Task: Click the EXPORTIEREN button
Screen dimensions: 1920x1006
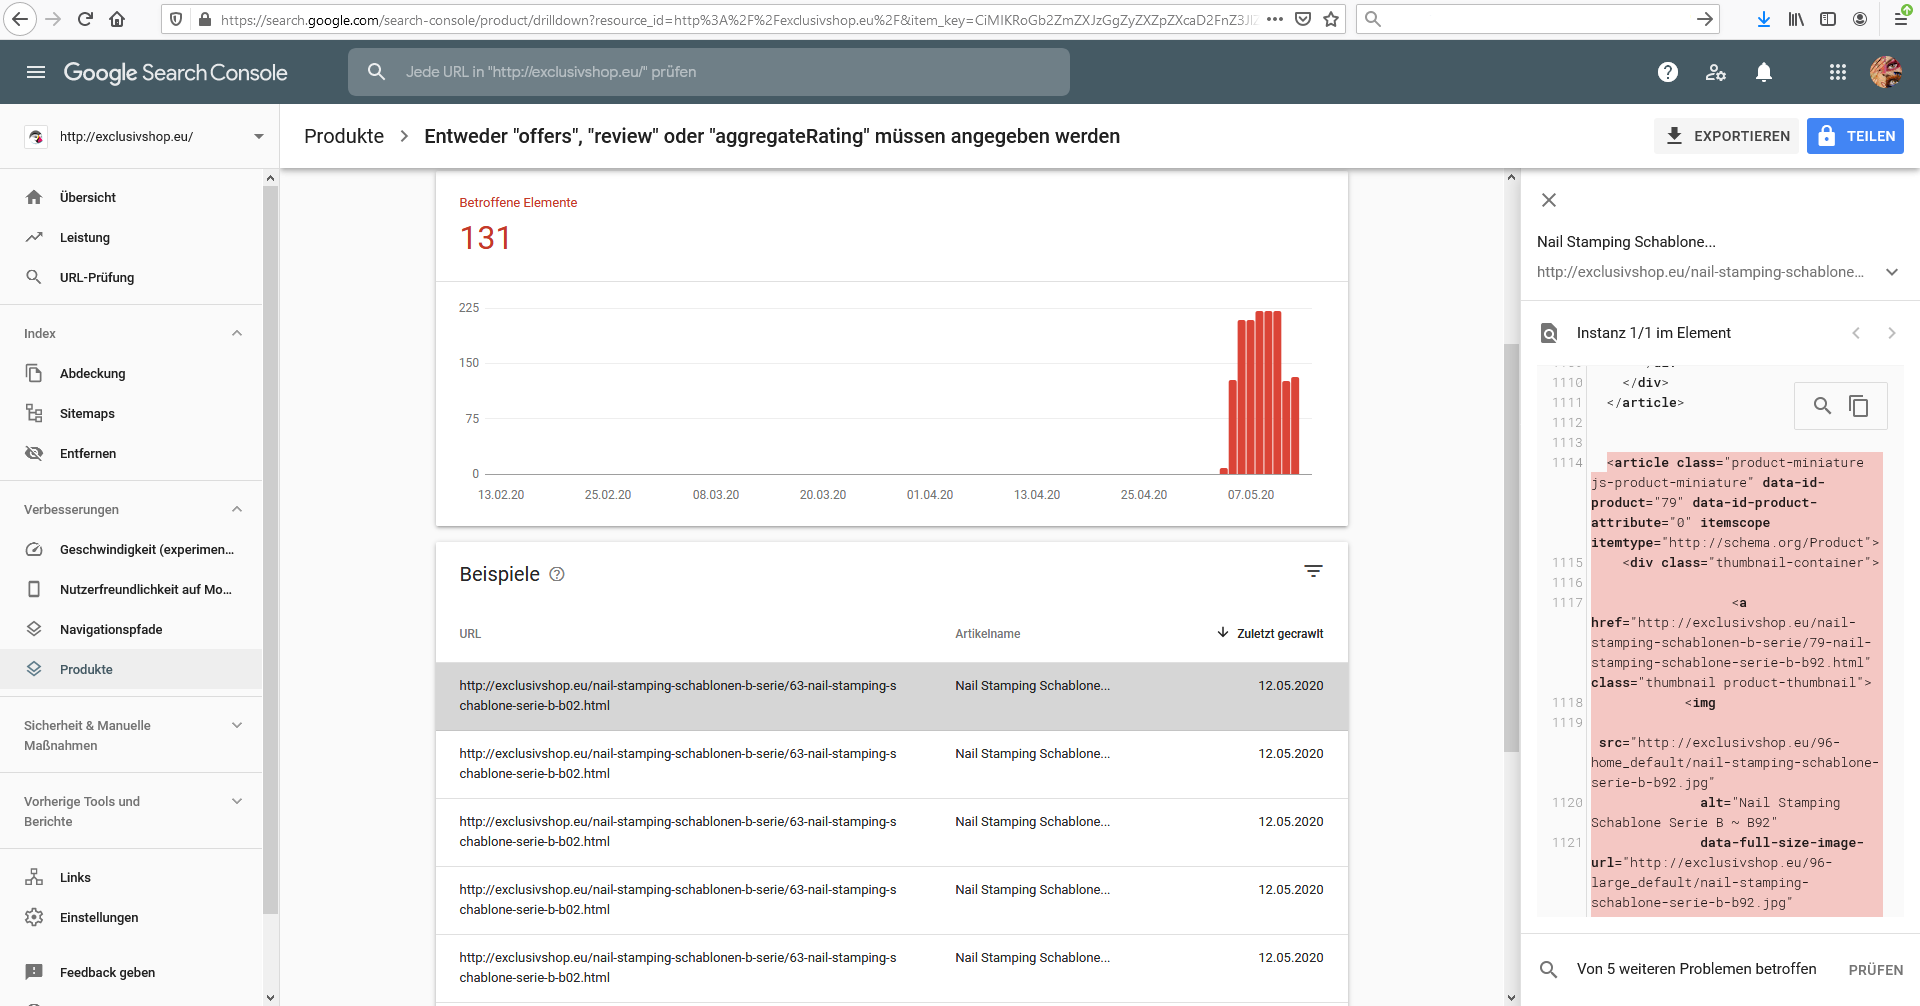Action: point(1726,136)
